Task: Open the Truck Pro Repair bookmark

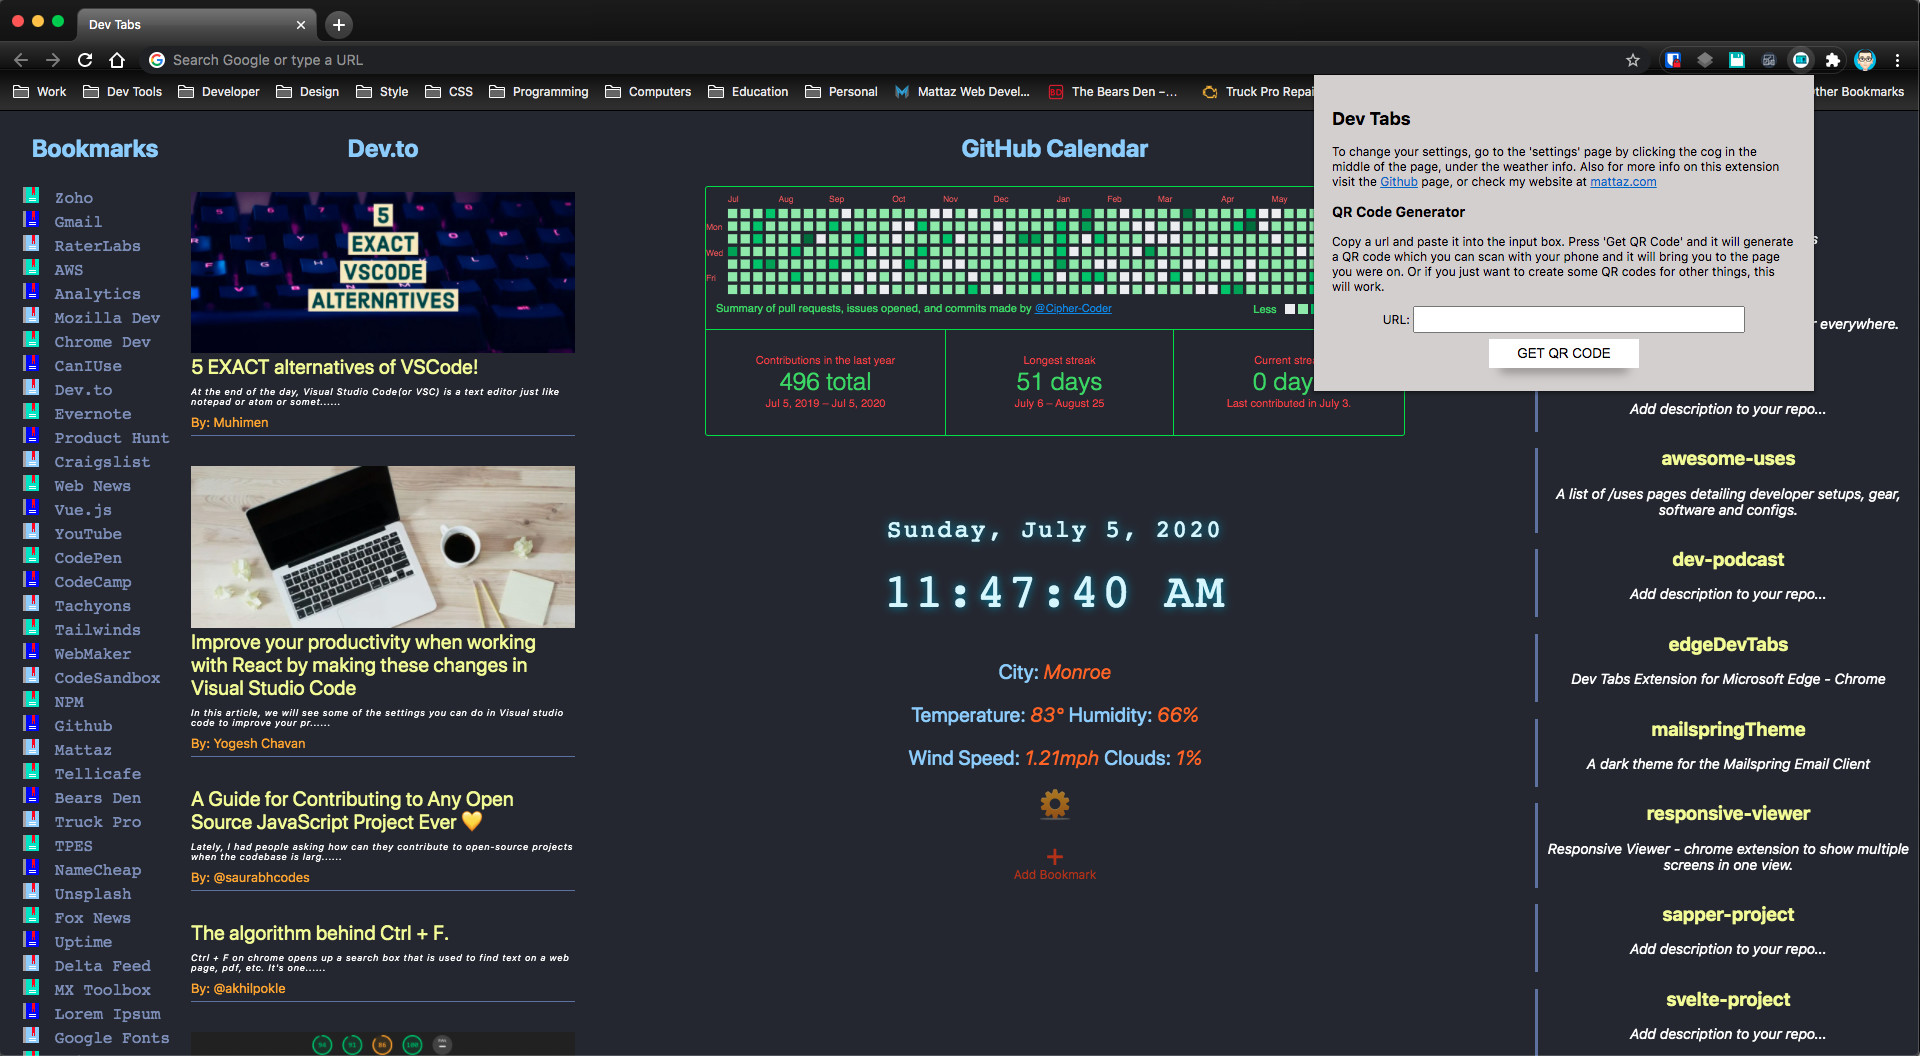Action: 1259,91
